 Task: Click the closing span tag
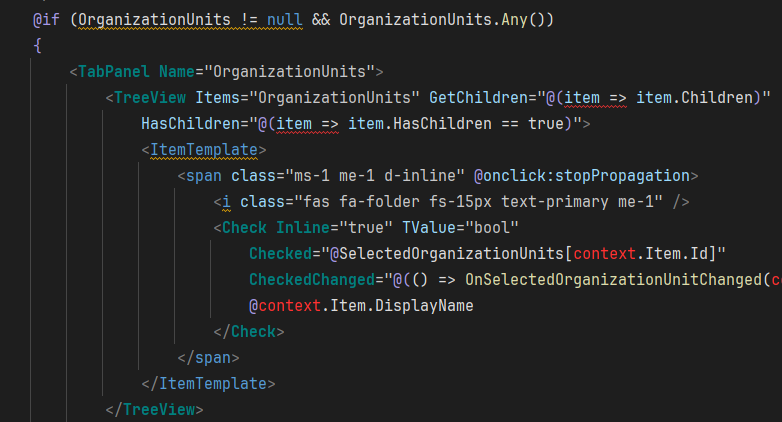(x=209, y=357)
